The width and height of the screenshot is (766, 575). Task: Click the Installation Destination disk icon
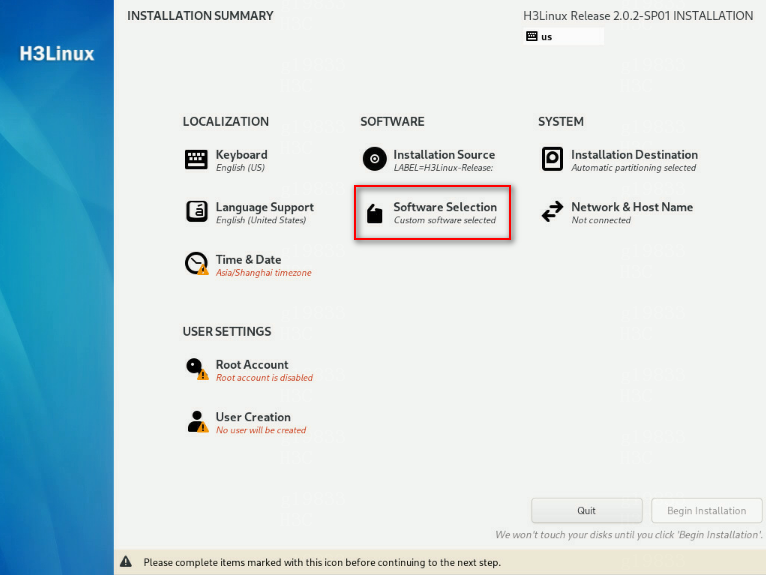(553, 159)
